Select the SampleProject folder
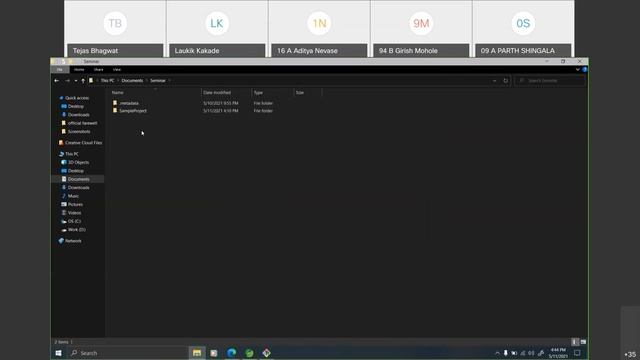Viewport: 640px width, 360px height. click(x=133, y=111)
